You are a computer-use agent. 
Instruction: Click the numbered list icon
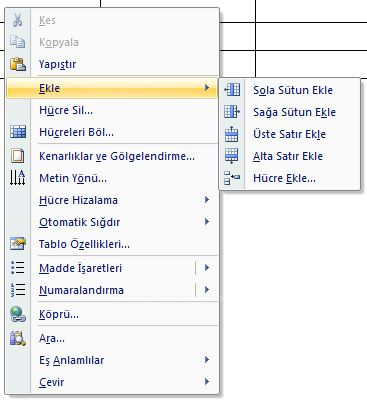18,290
